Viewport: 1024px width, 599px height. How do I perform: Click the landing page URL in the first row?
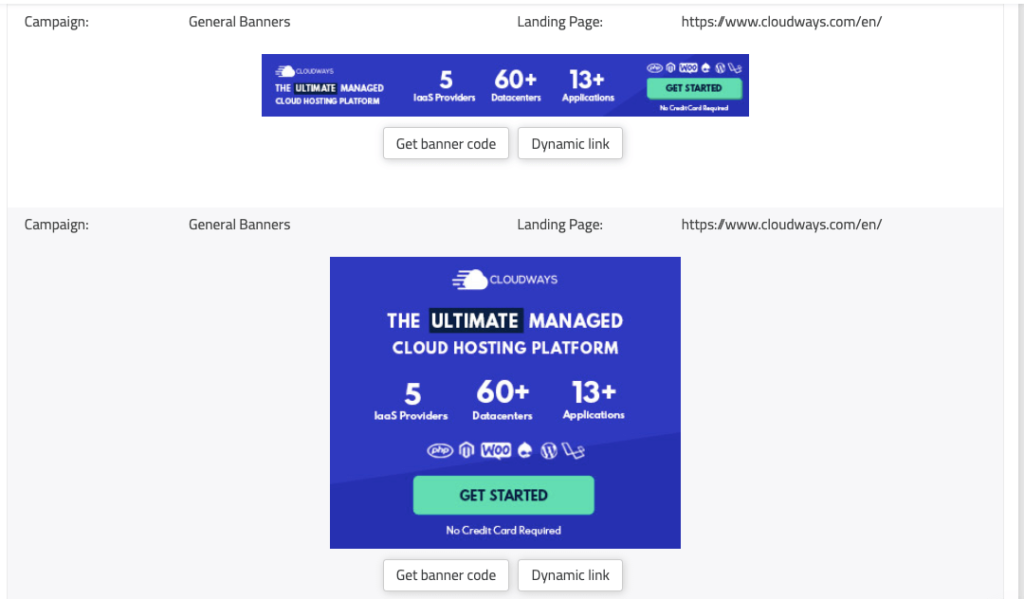(x=781, y=22)
